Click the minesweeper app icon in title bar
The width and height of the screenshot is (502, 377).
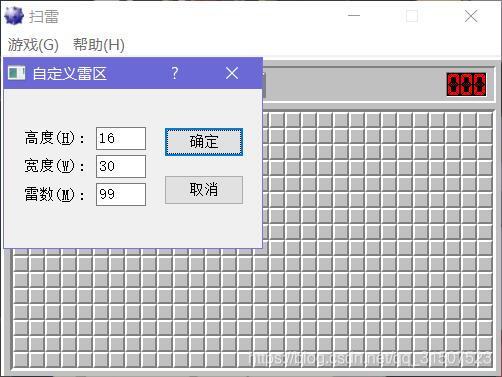(14, 16)
